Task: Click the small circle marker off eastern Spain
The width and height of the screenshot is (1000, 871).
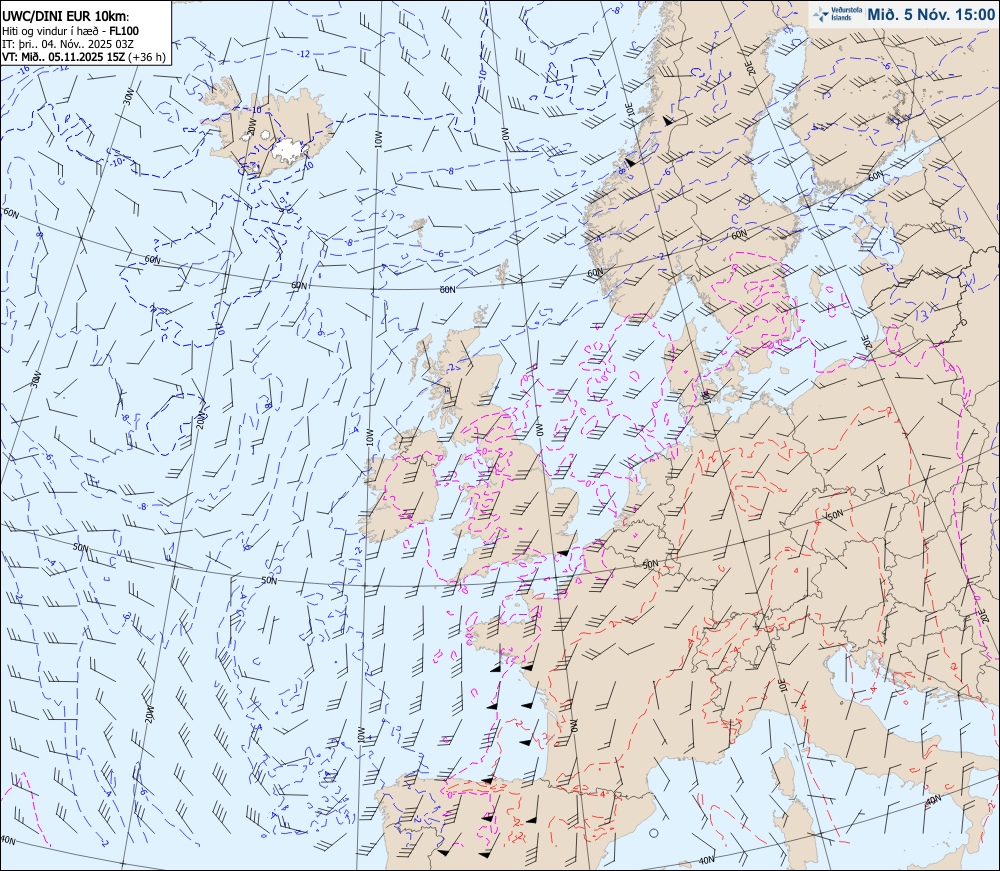Action: click(653, 833)
